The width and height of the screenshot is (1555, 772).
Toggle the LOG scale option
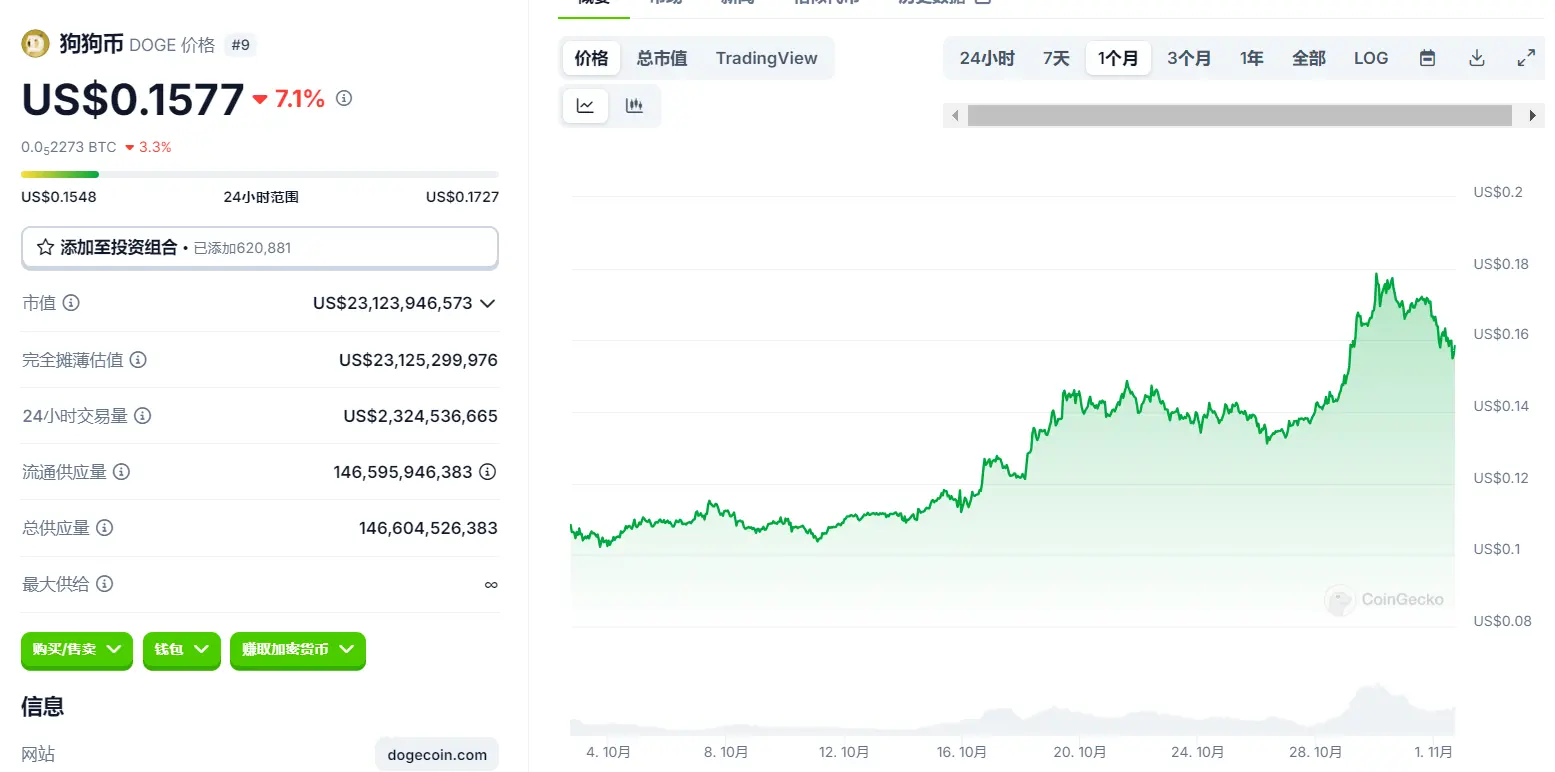tap(1371, 58)
